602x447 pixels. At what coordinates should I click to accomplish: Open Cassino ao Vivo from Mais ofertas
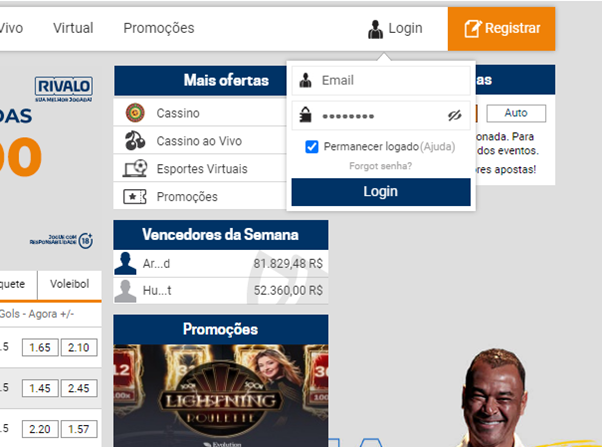tap(200, 141)
